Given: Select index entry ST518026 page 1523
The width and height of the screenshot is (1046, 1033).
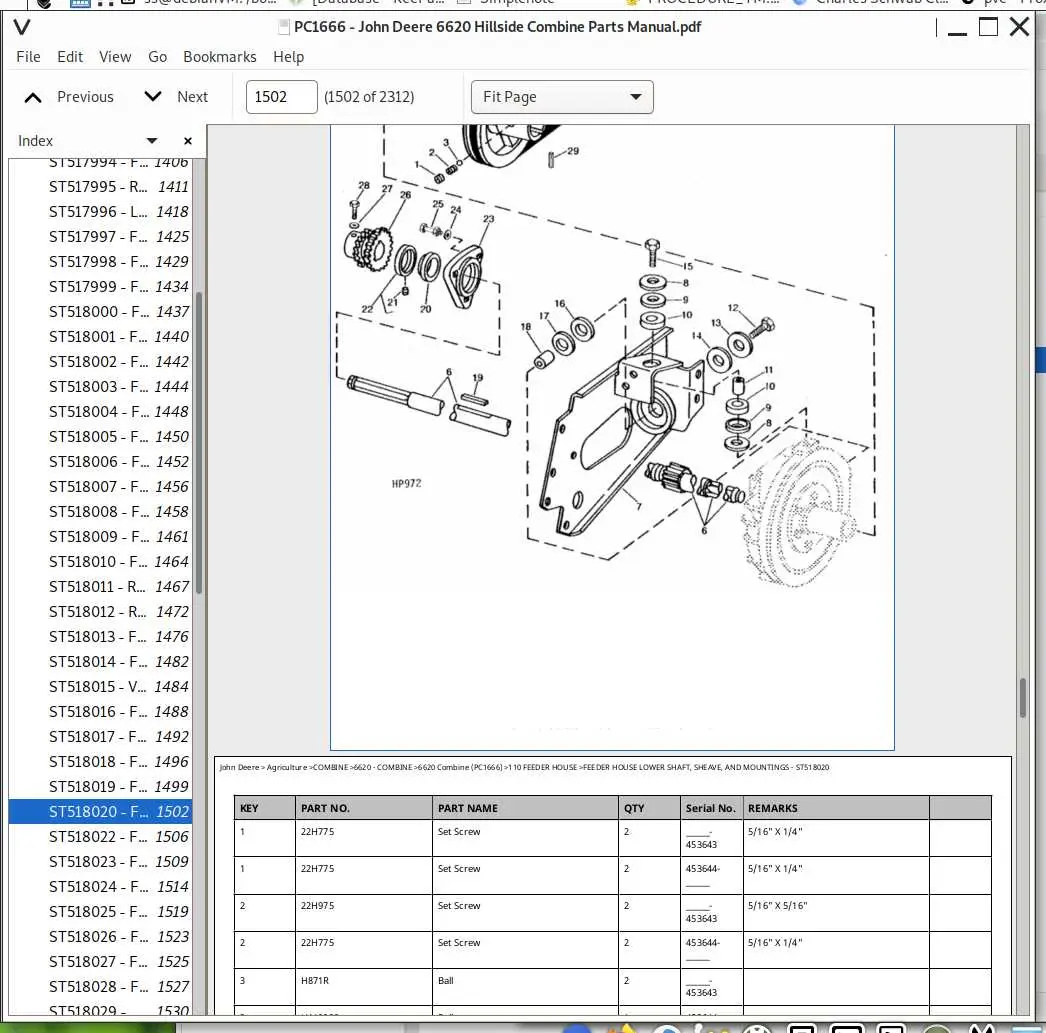Looking at the screenshot, I should point(100,937).
